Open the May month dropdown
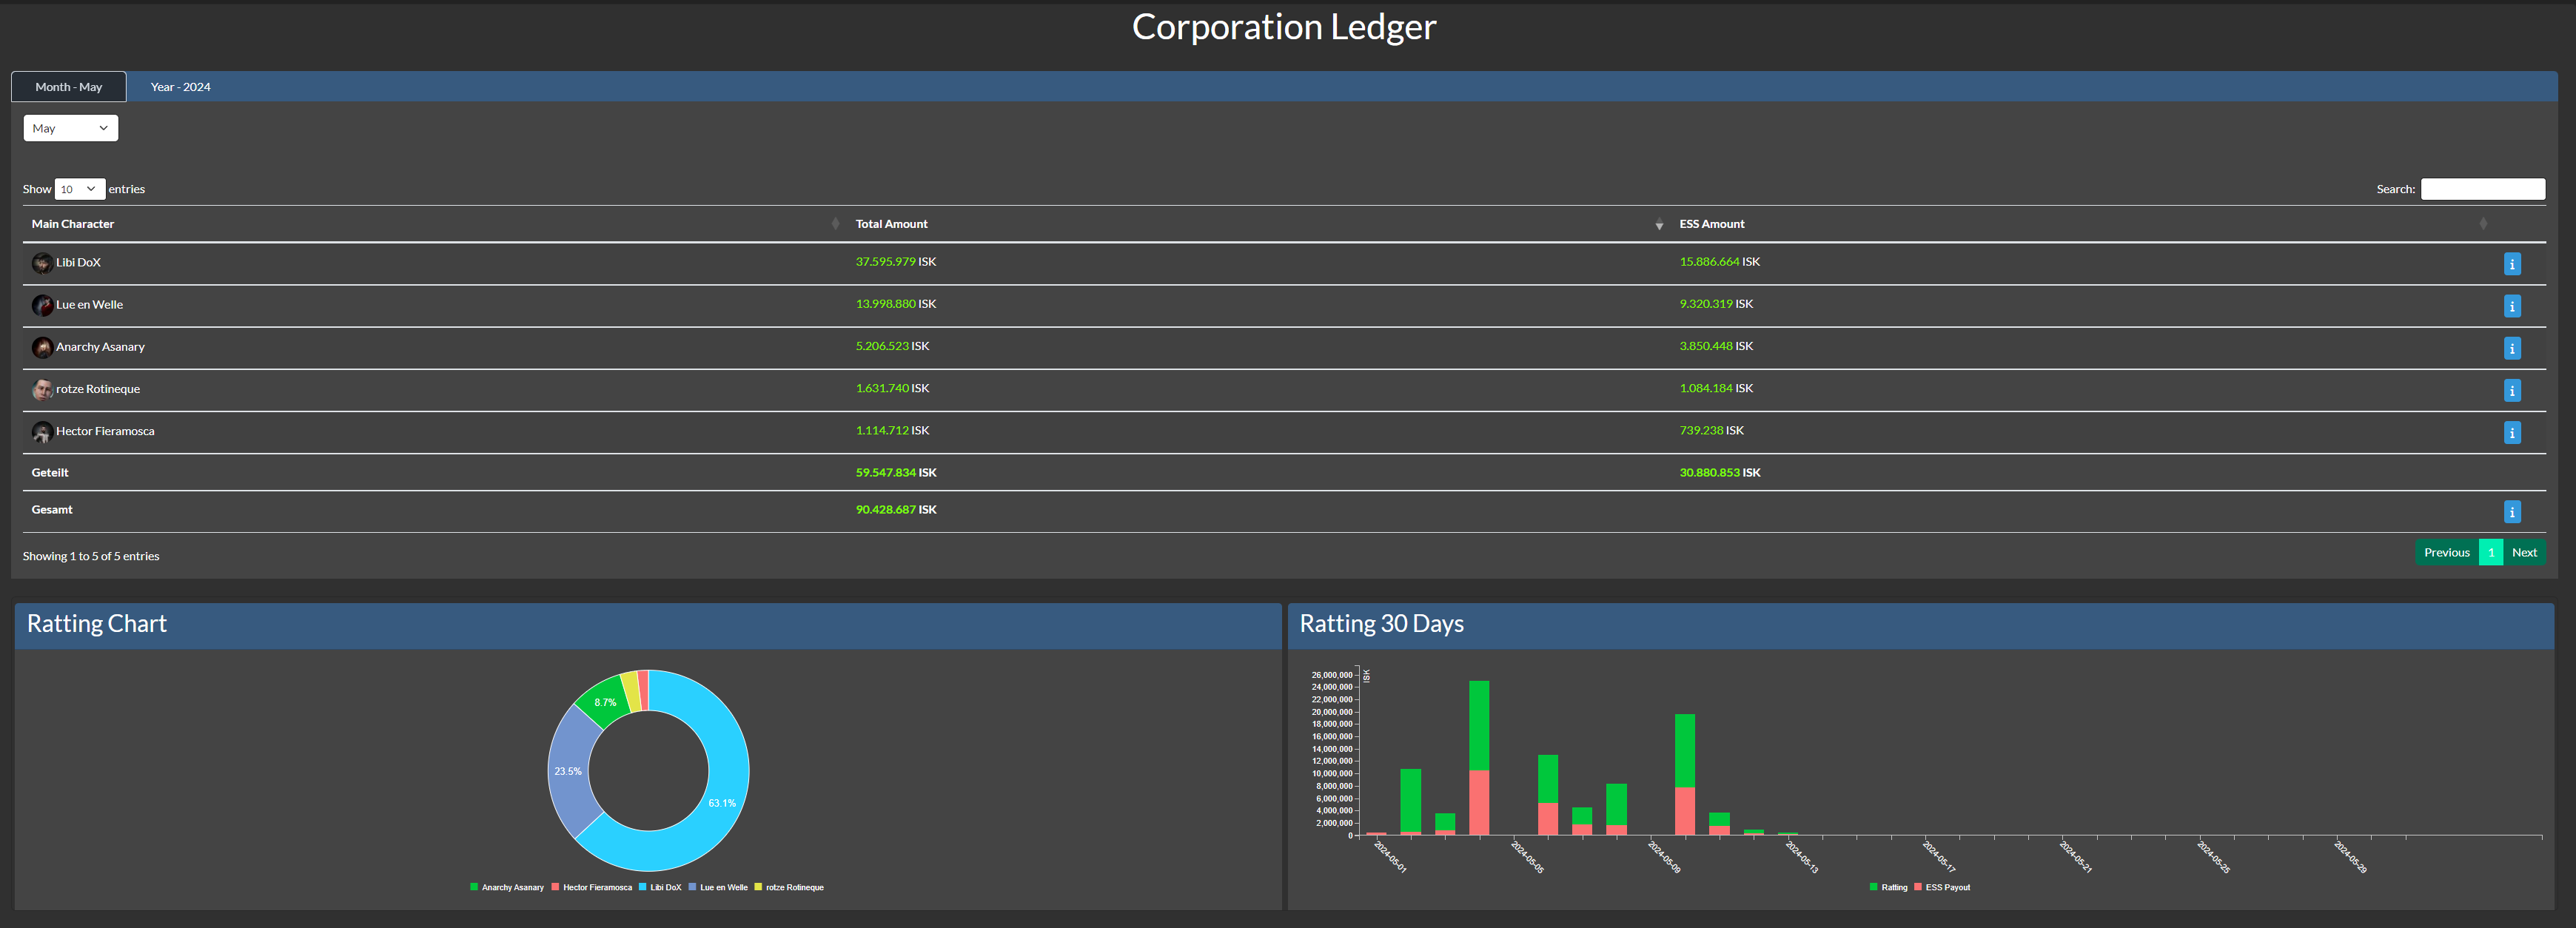2576x928 pixels. [x=70, y=128]
